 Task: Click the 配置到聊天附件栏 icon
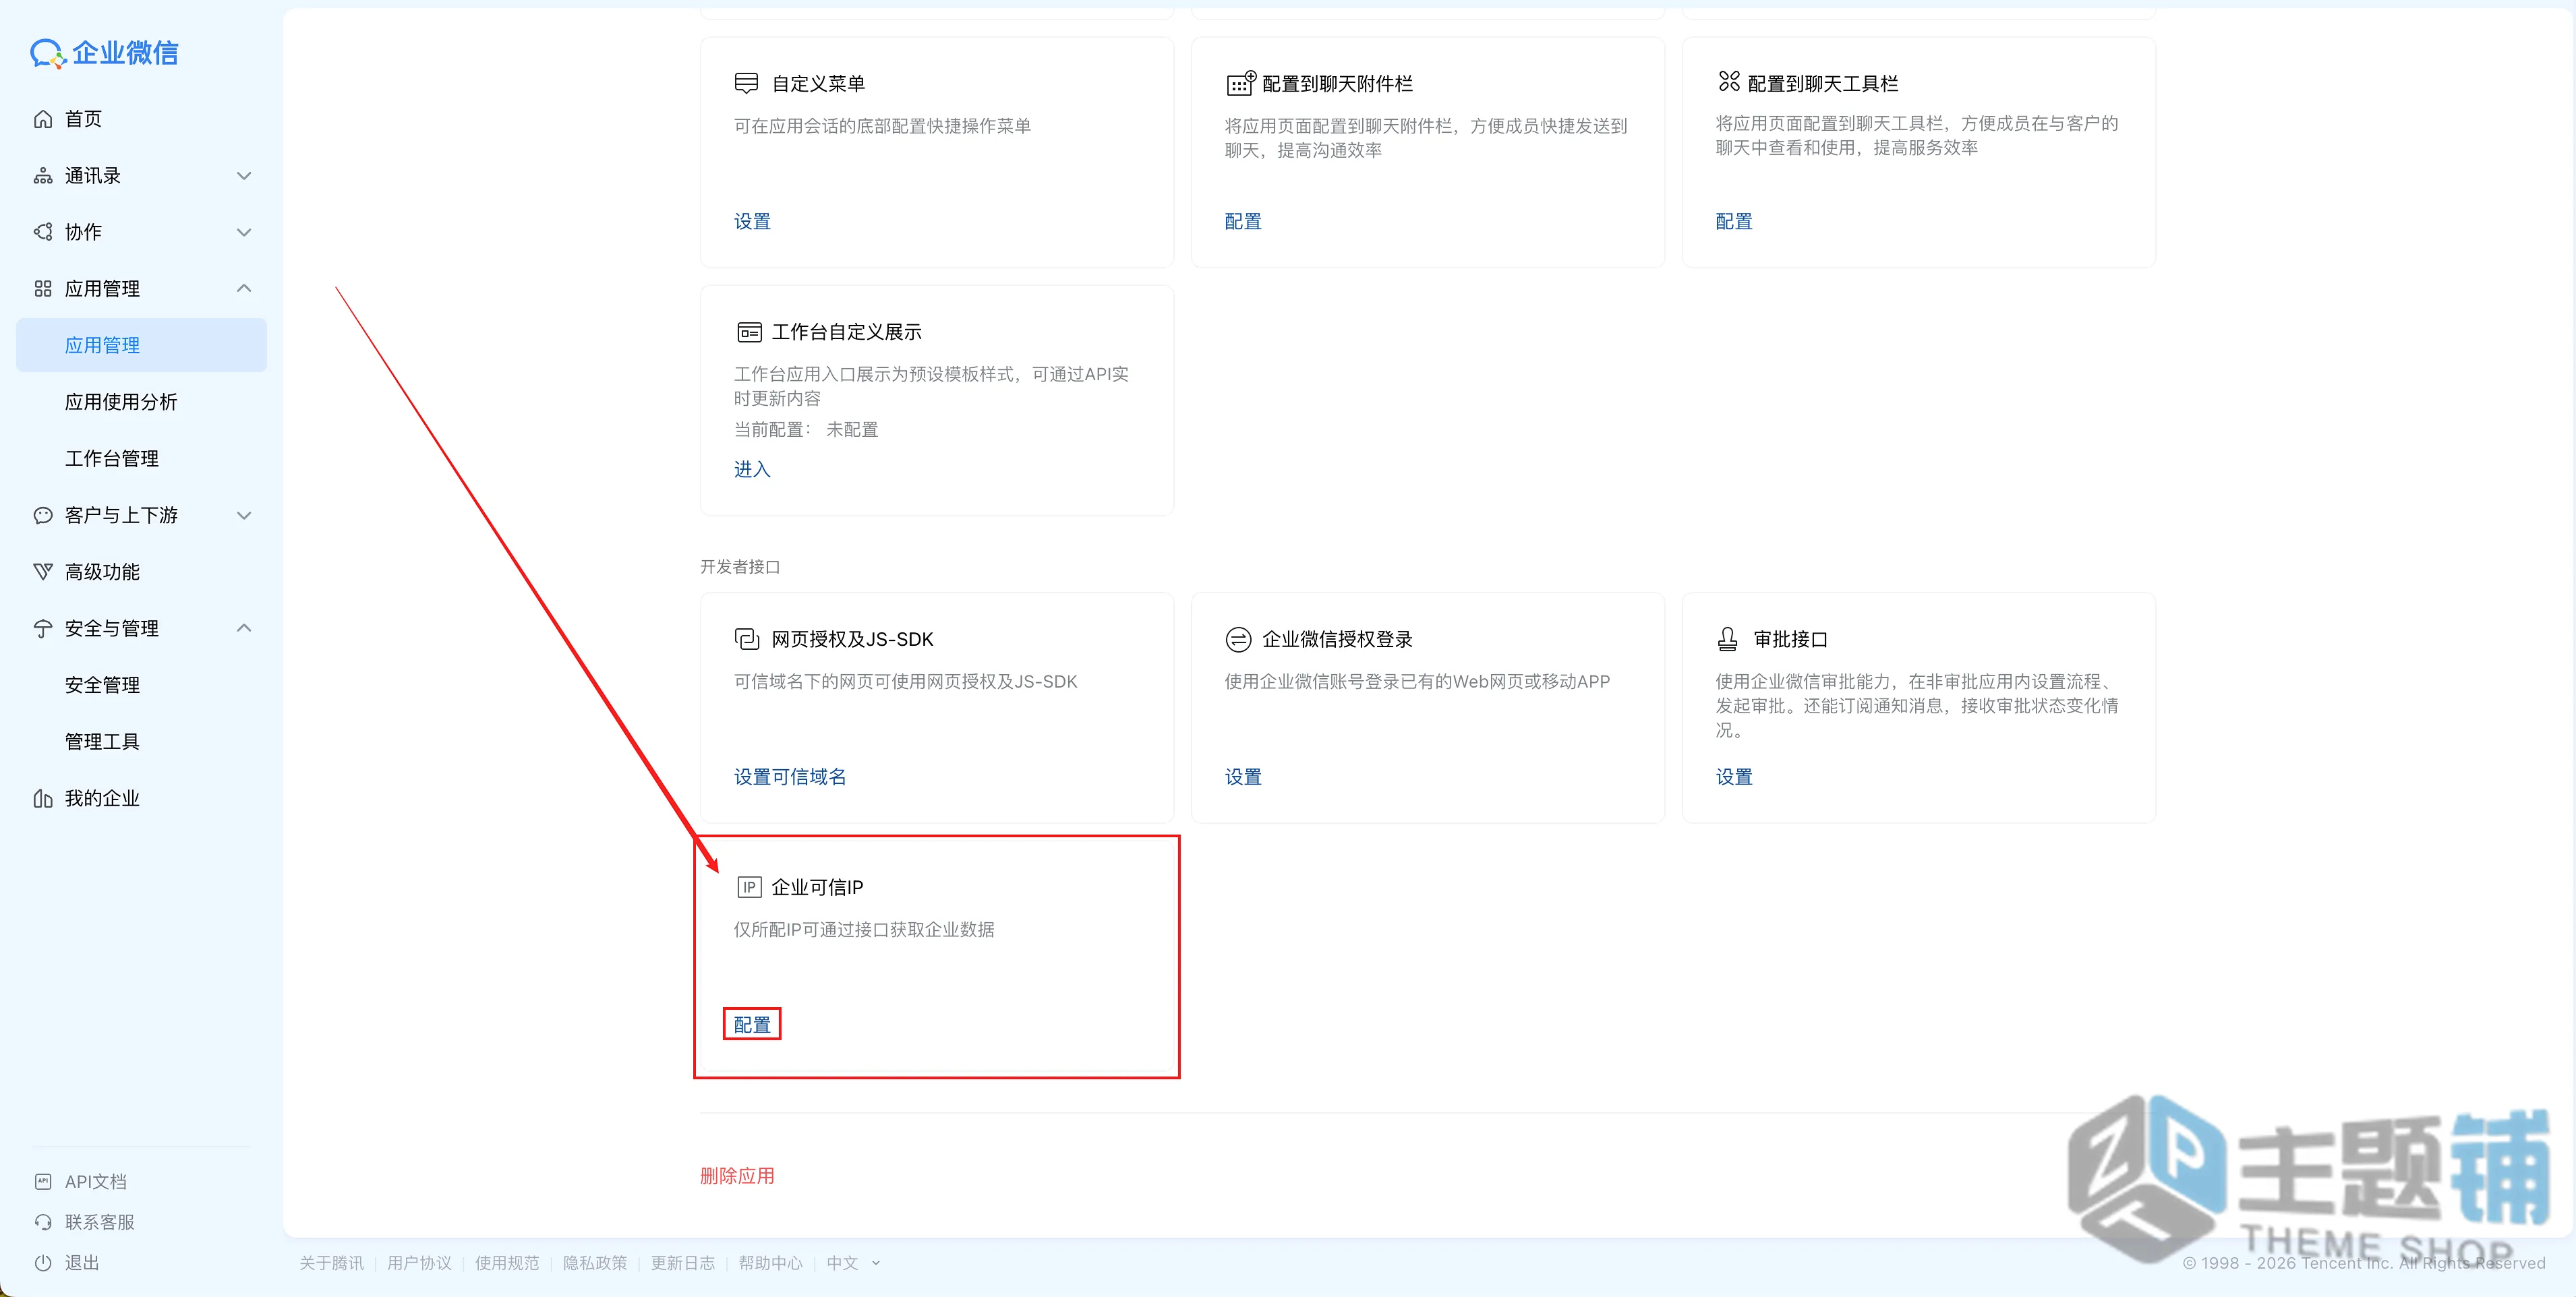coord(1240,83)
